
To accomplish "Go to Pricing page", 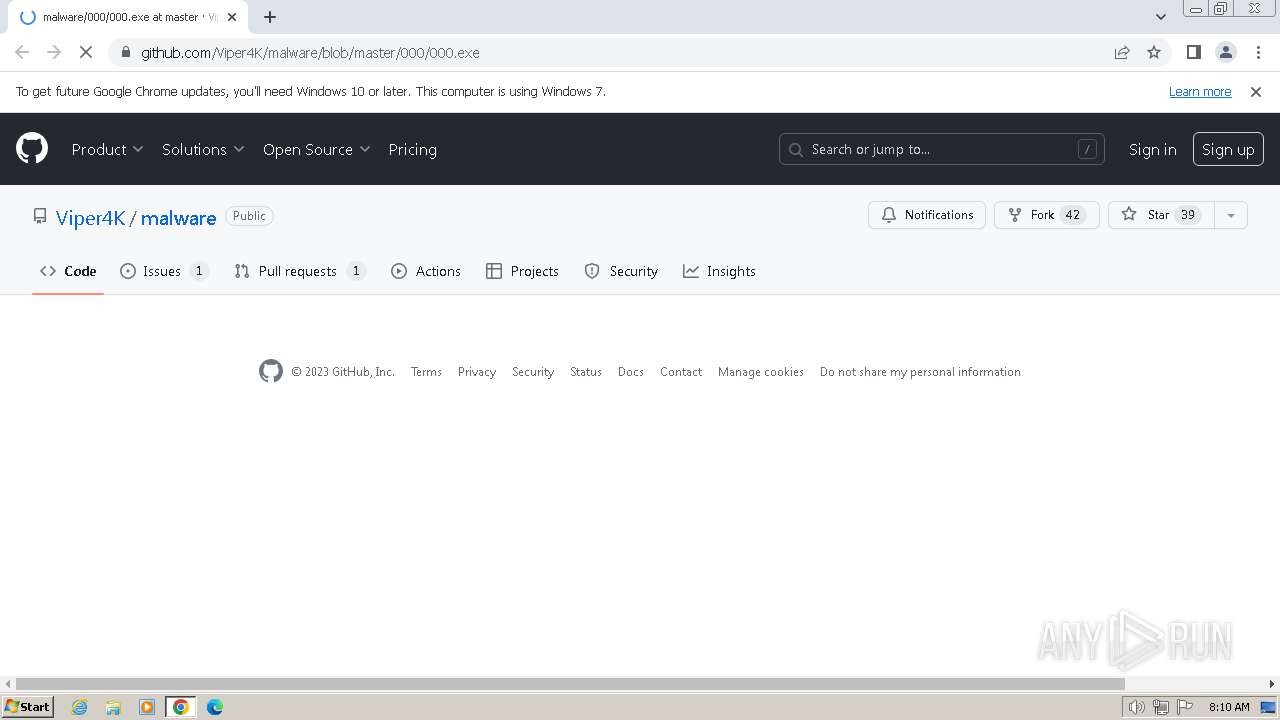I will pos(412,149).
